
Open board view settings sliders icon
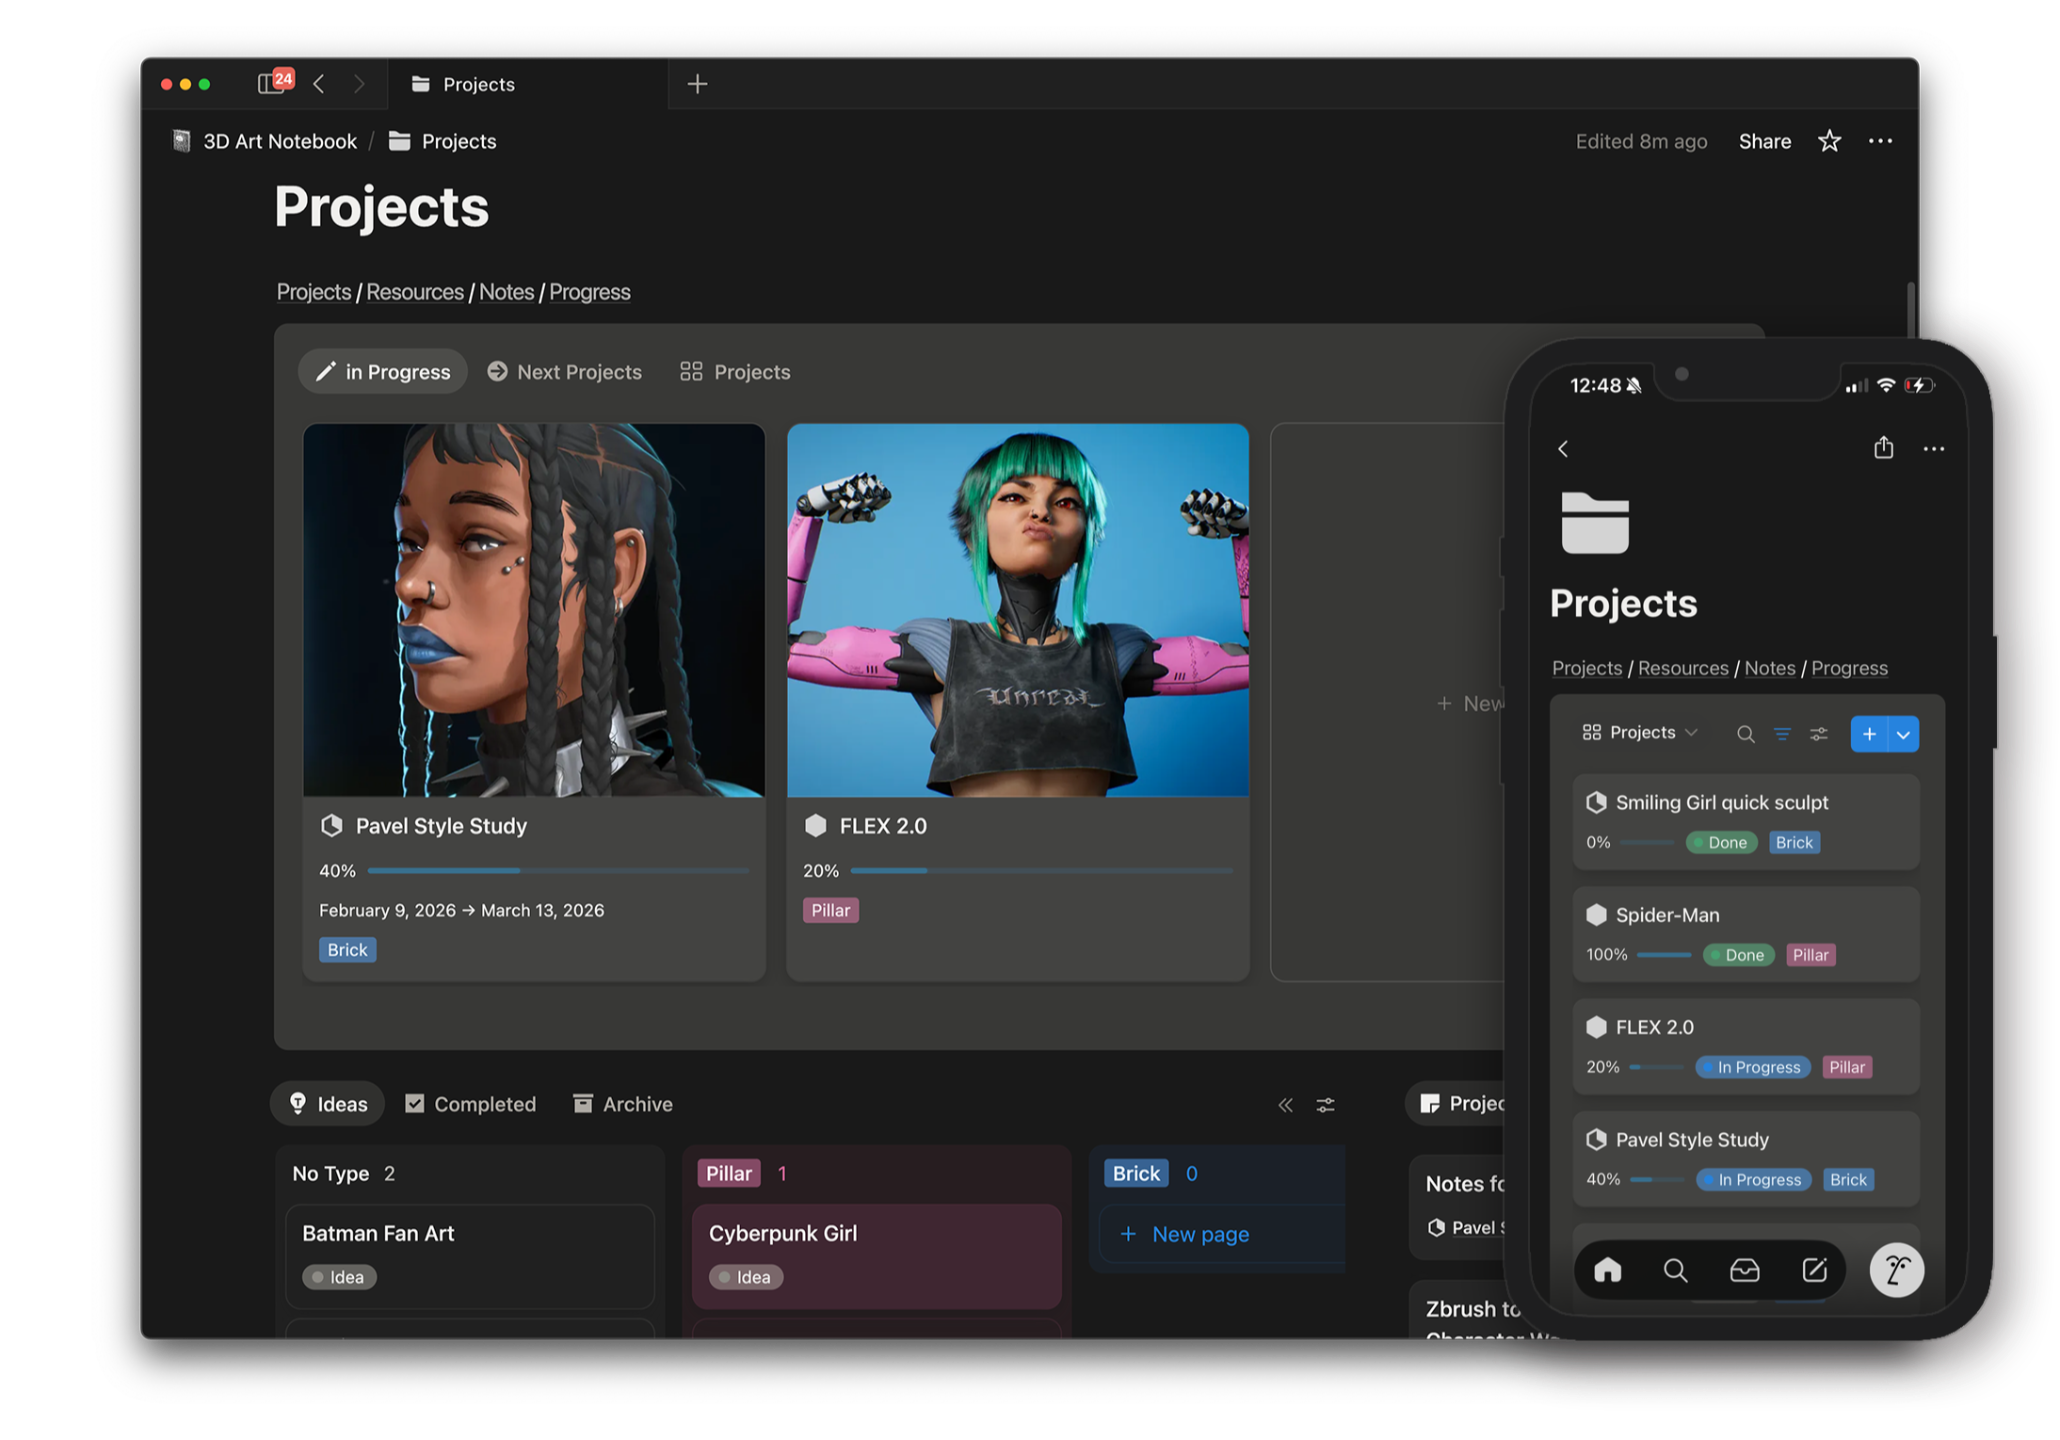[1325, 1105]
